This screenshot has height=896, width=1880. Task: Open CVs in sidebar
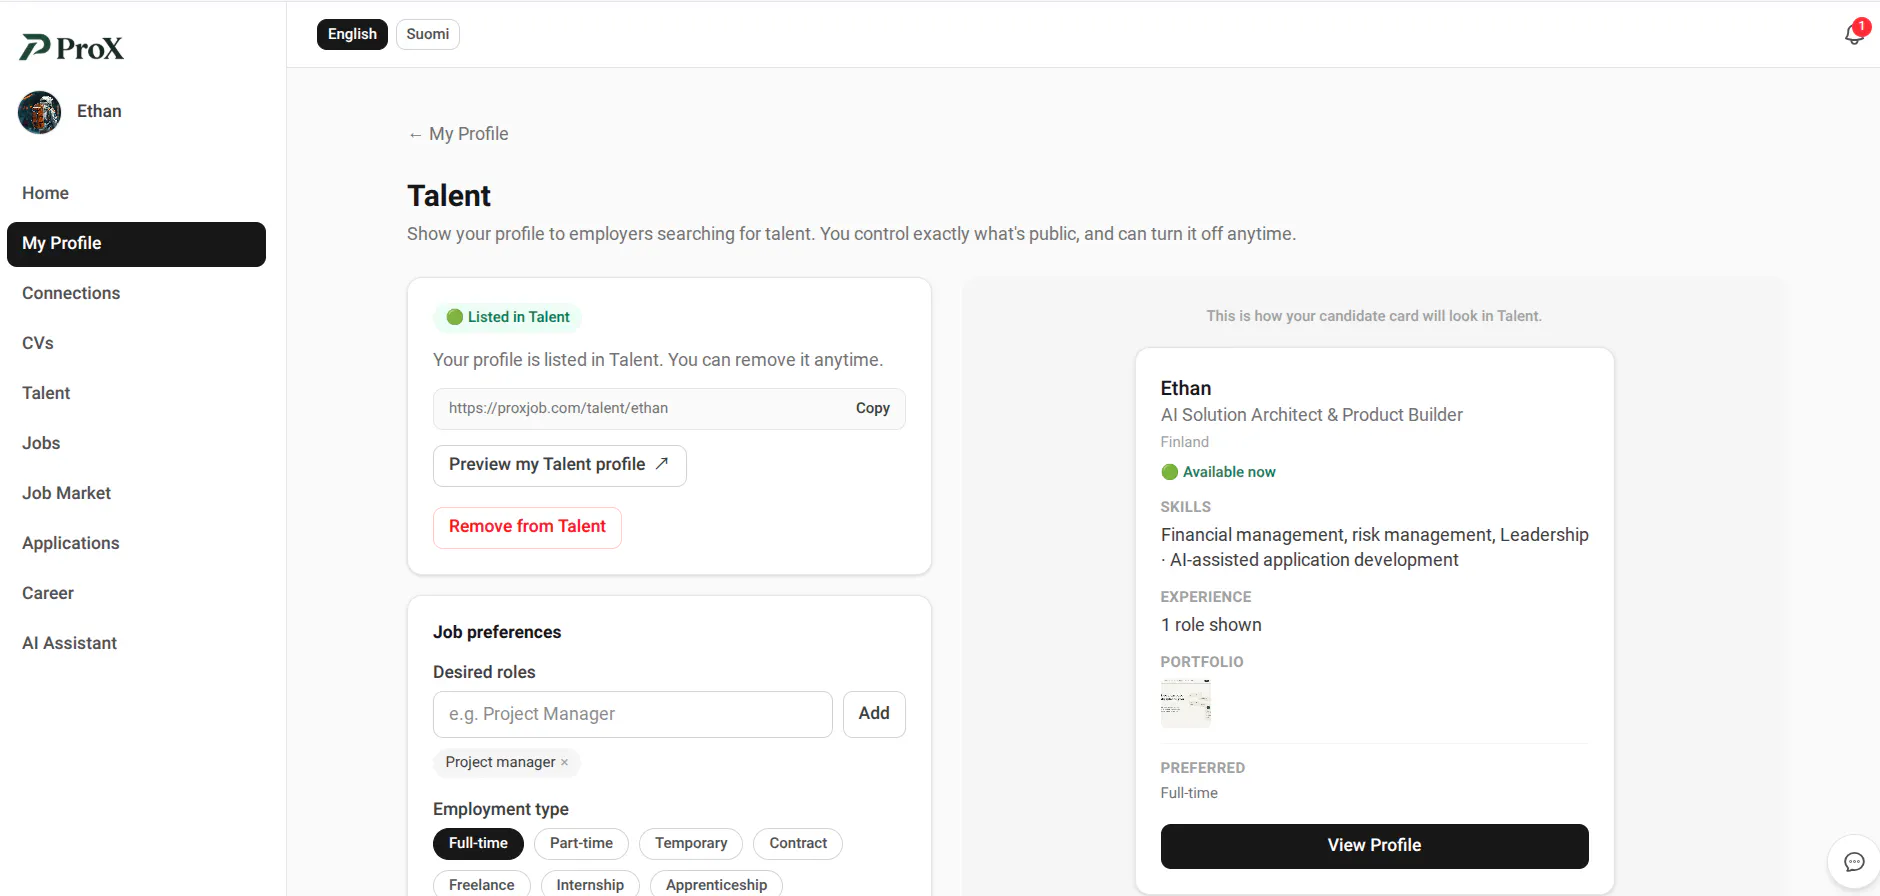tap(136, 343)
